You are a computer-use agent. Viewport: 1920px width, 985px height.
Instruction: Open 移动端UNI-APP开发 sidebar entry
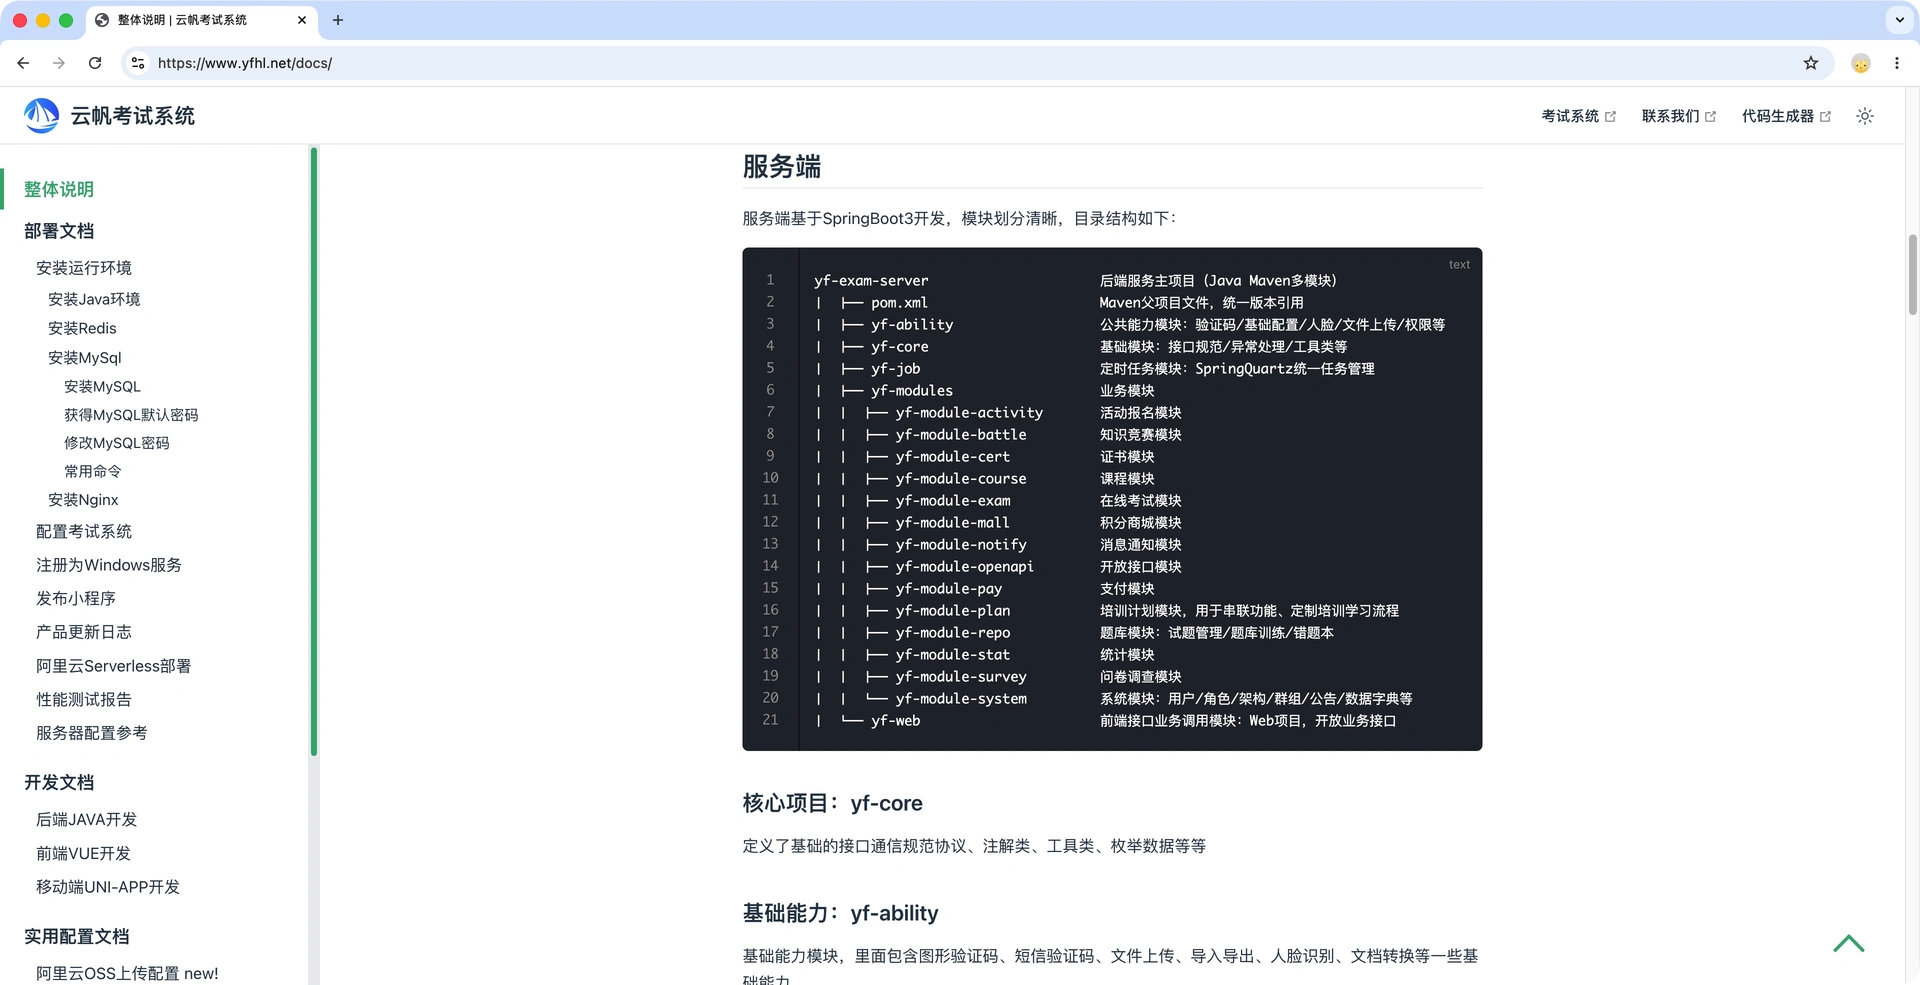(108, 887)
